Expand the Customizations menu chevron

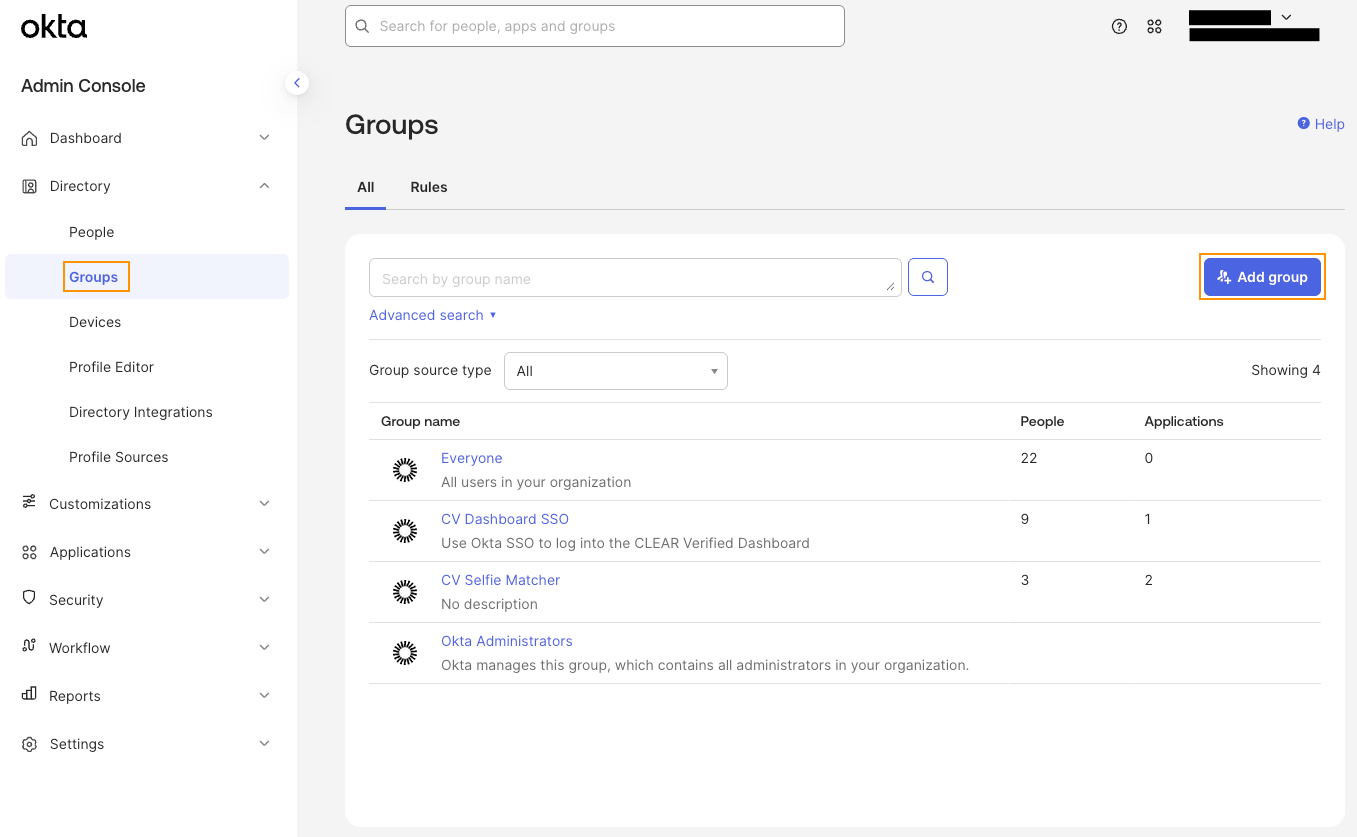coord(264,504)
